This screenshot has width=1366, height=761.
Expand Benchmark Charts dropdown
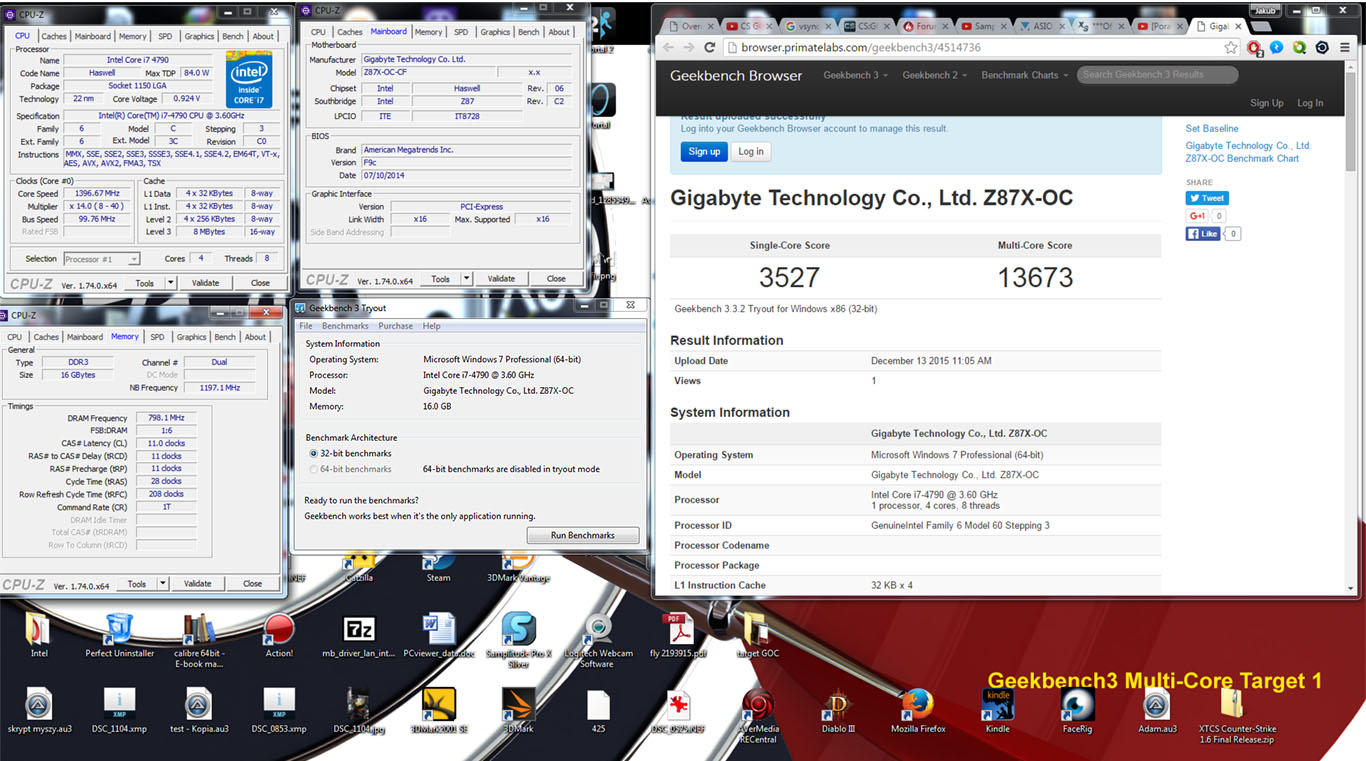[x=1024, y=75]
